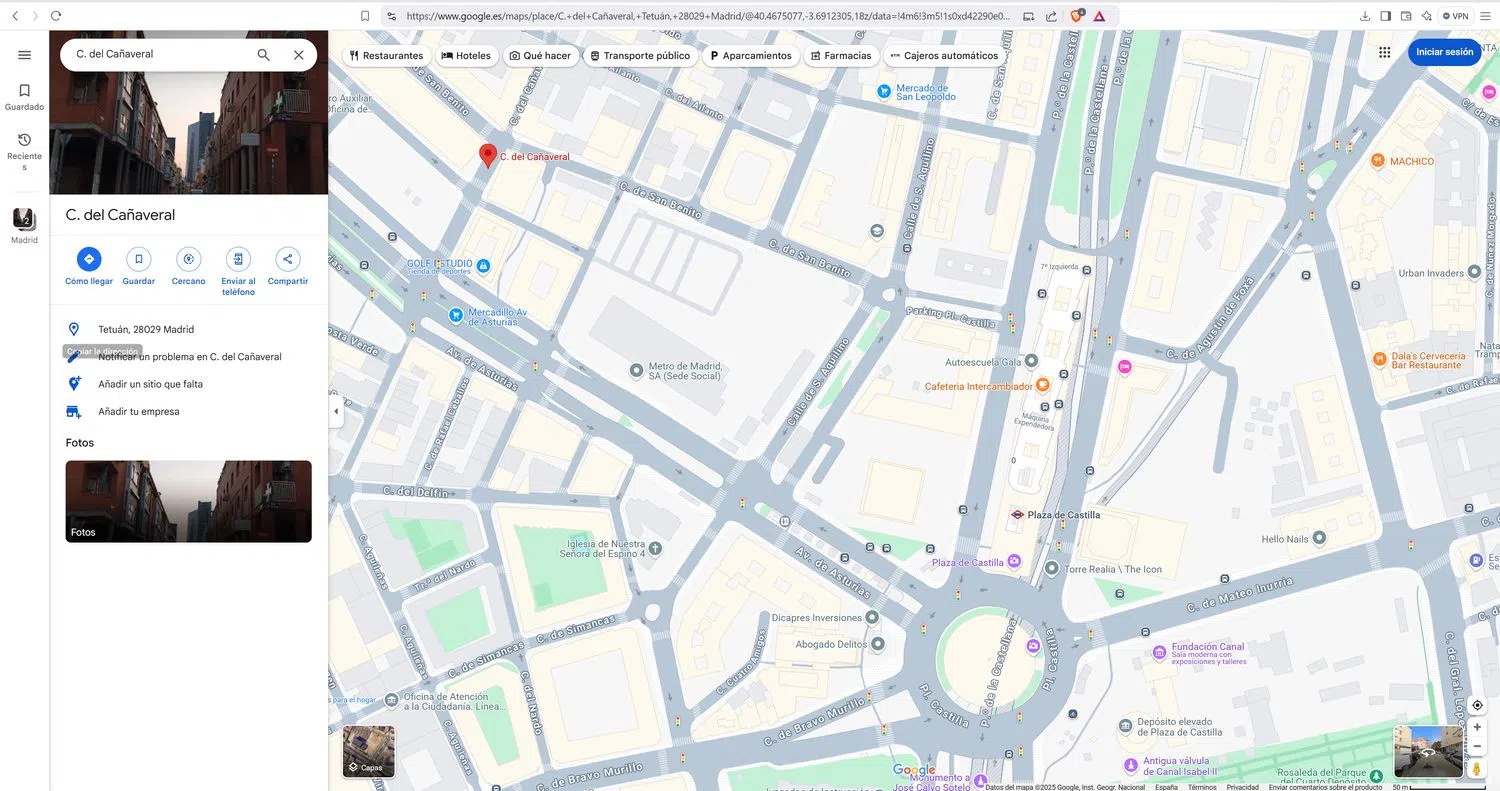1500x791 pixels.
Task: Select the Restaurantes filter chip
Action: click(x=387, y=56)
